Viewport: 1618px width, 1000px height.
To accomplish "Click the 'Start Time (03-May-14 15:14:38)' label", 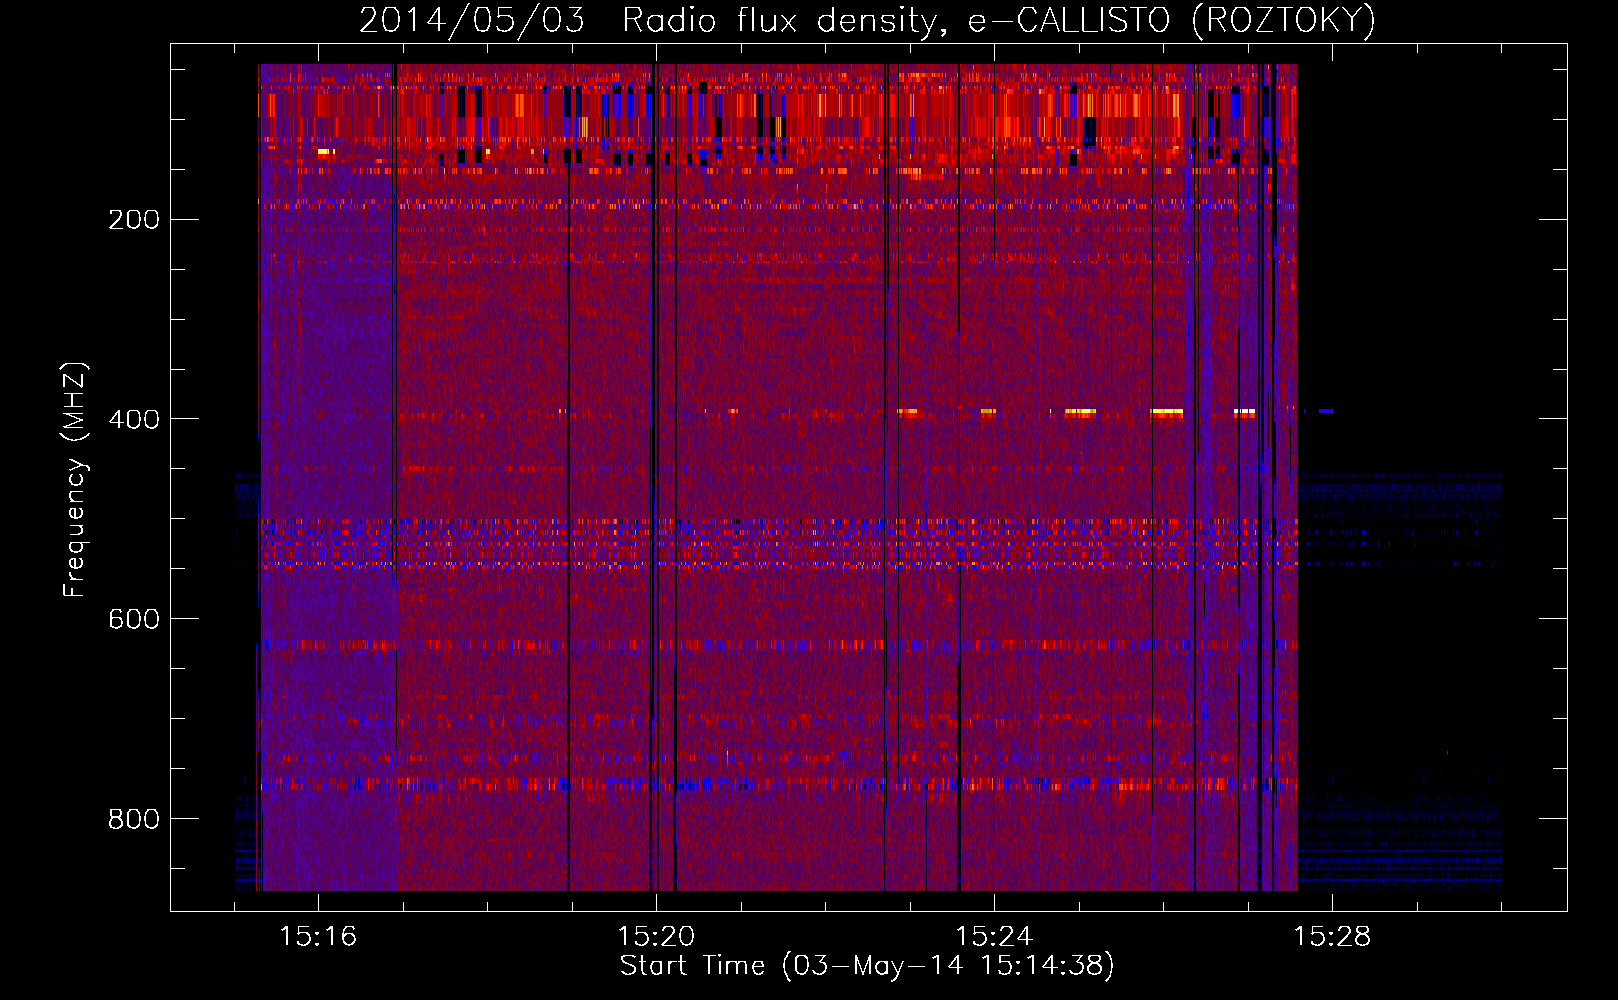I will (x=867, y=966).
